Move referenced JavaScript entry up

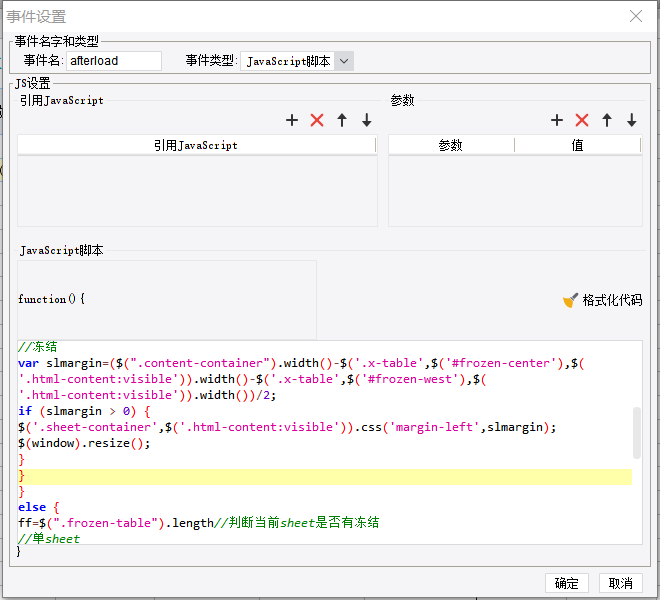pyautogui.click(x=342, y=120)
